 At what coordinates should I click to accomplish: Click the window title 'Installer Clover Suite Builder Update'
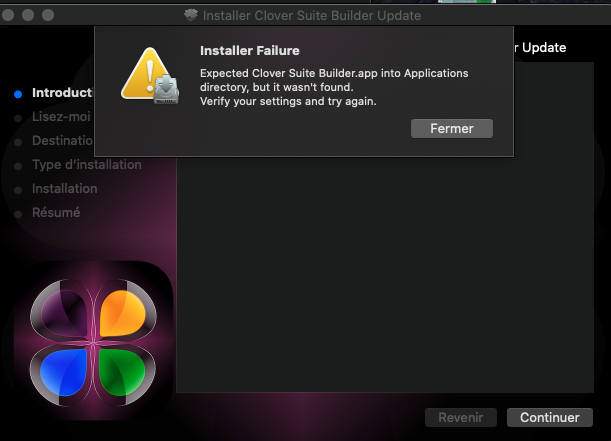click(x=312, y=16)
